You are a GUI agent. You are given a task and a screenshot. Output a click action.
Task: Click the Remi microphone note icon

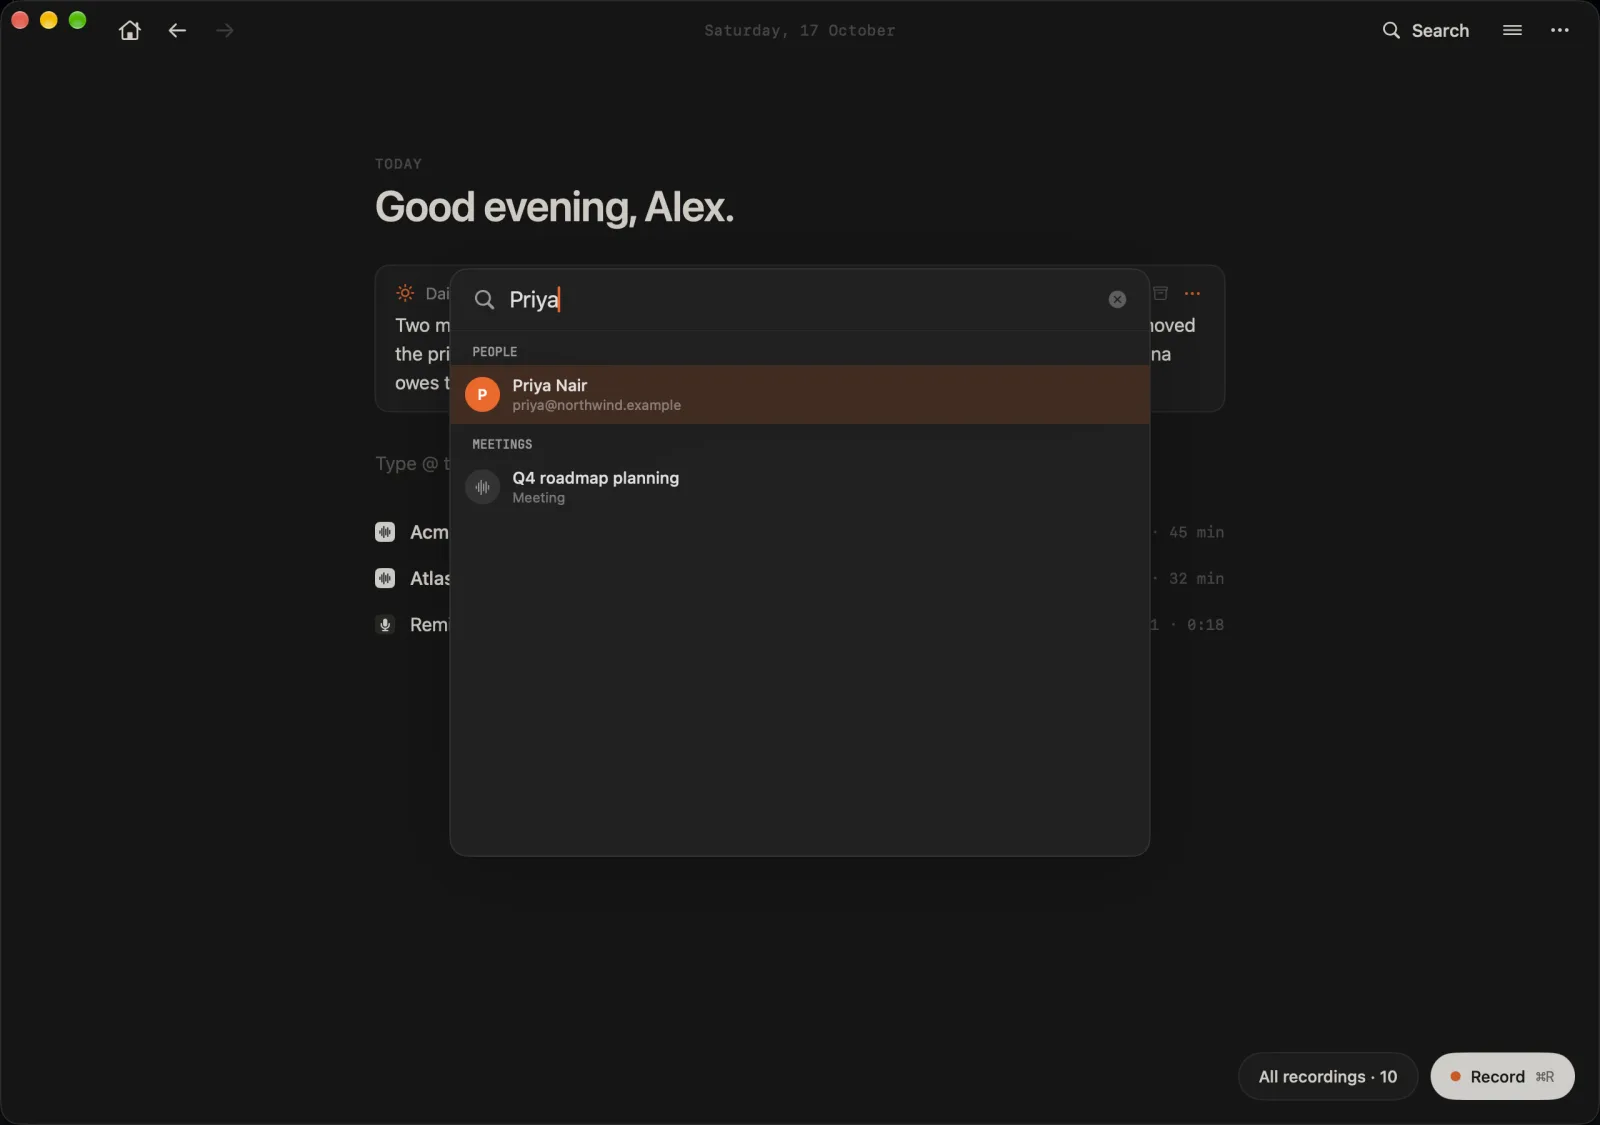click(385, 625)
